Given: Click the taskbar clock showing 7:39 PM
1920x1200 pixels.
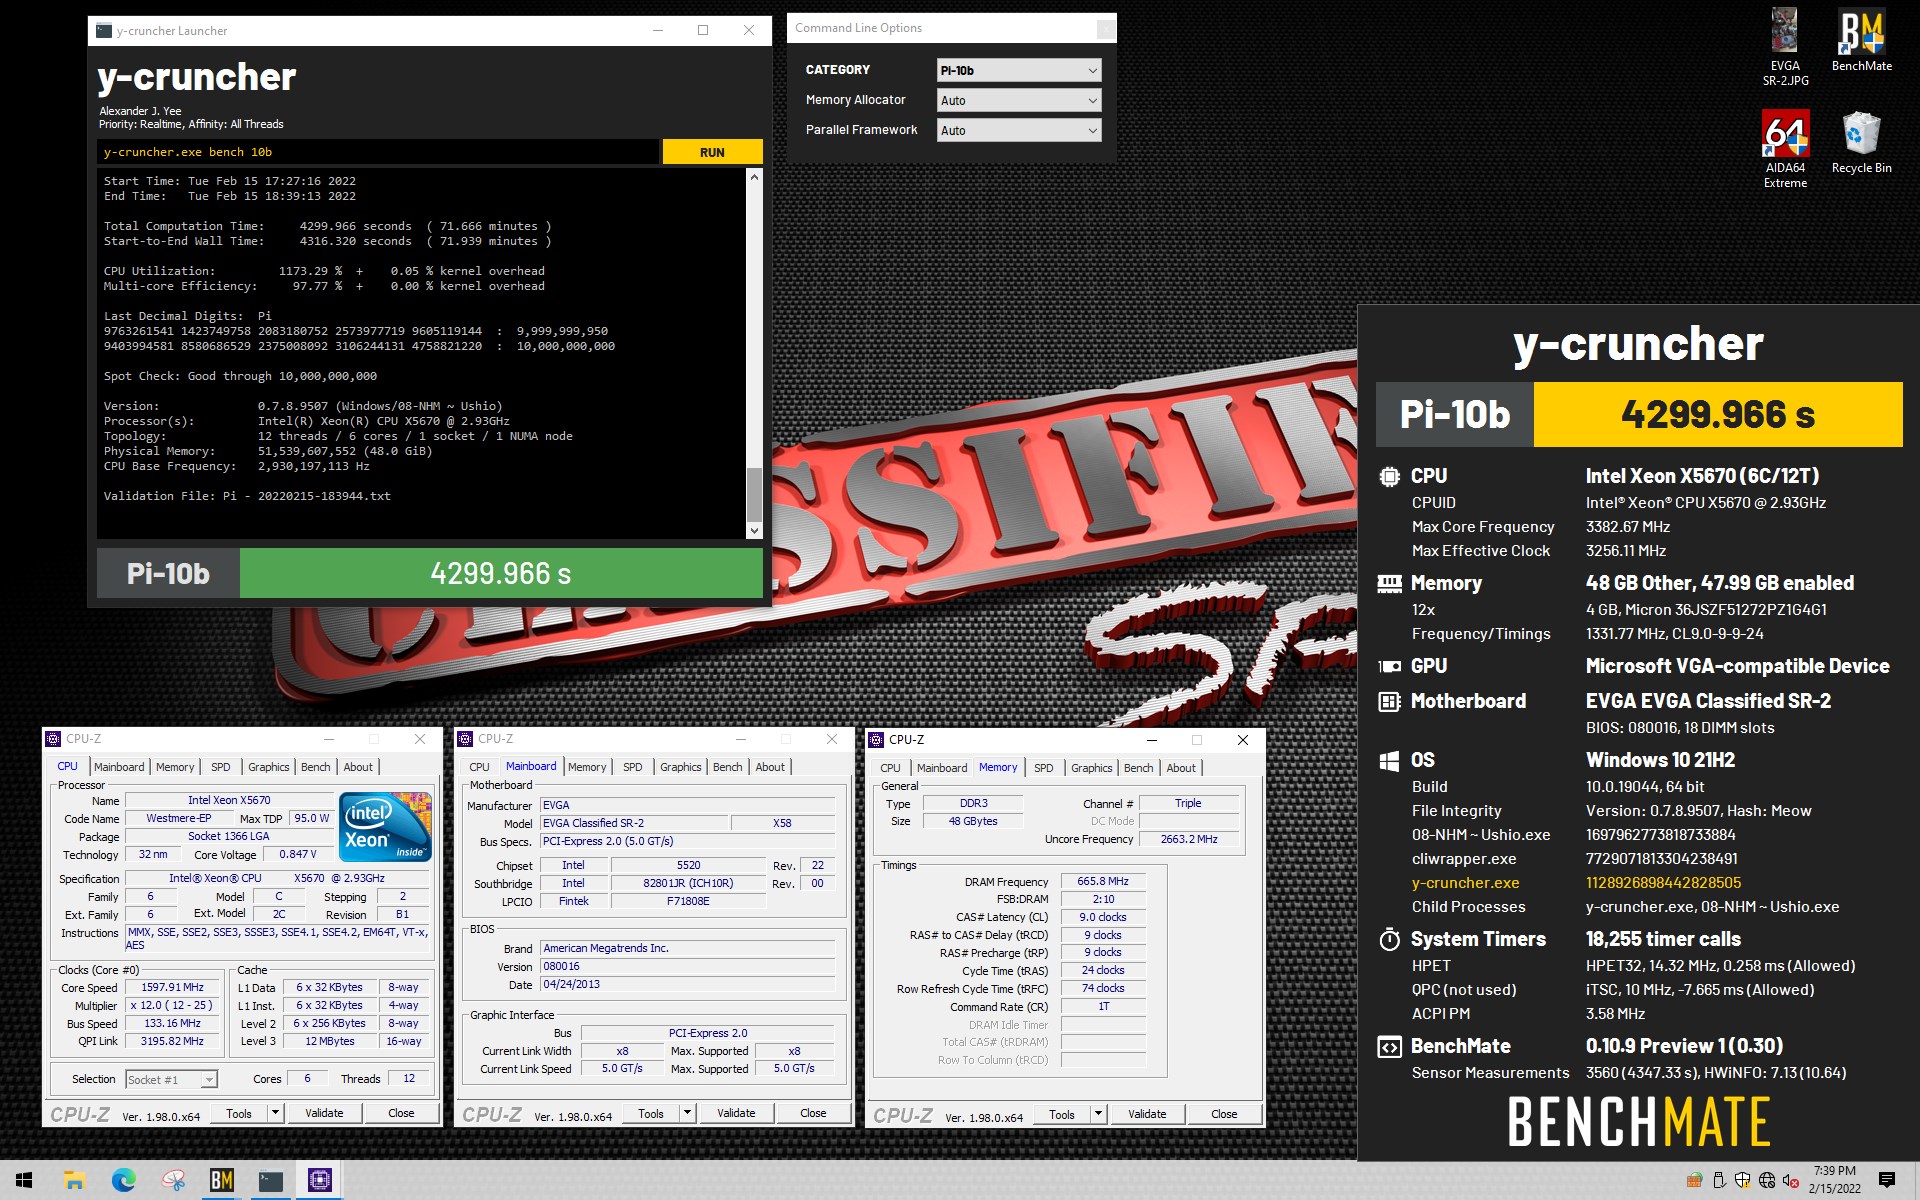Looking at the screenshot, I should click(x=1834, y=1180).
